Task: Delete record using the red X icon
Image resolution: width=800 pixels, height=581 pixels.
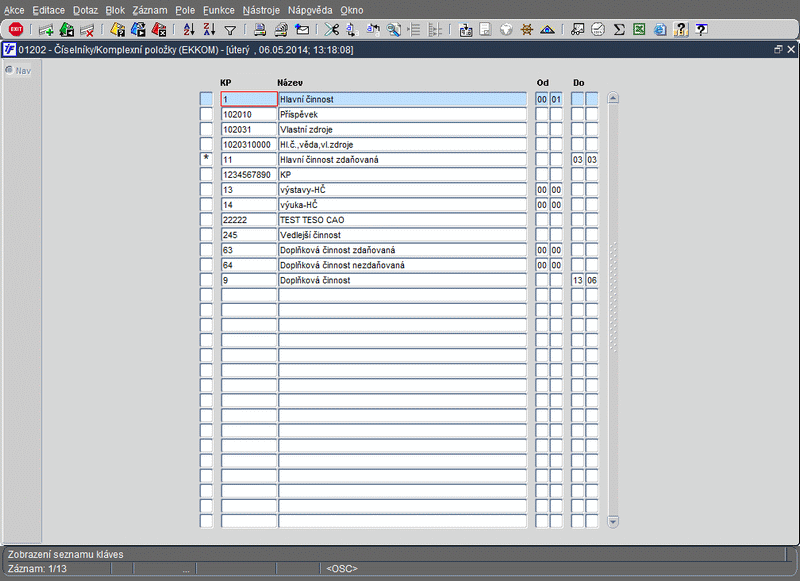Action: point(87,30)
